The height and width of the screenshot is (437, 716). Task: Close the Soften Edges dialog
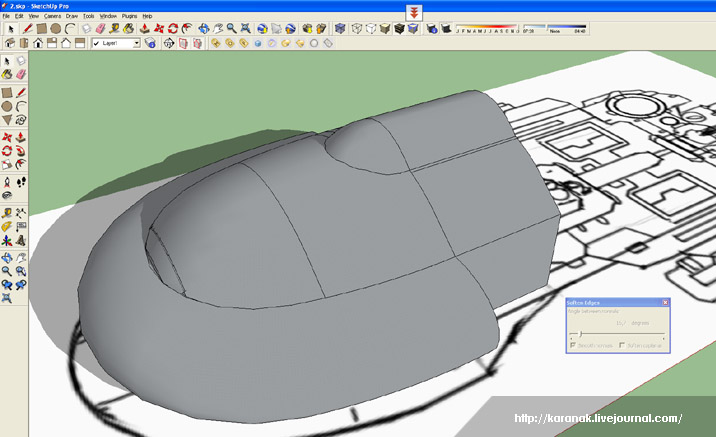click(x=665, y=302)
